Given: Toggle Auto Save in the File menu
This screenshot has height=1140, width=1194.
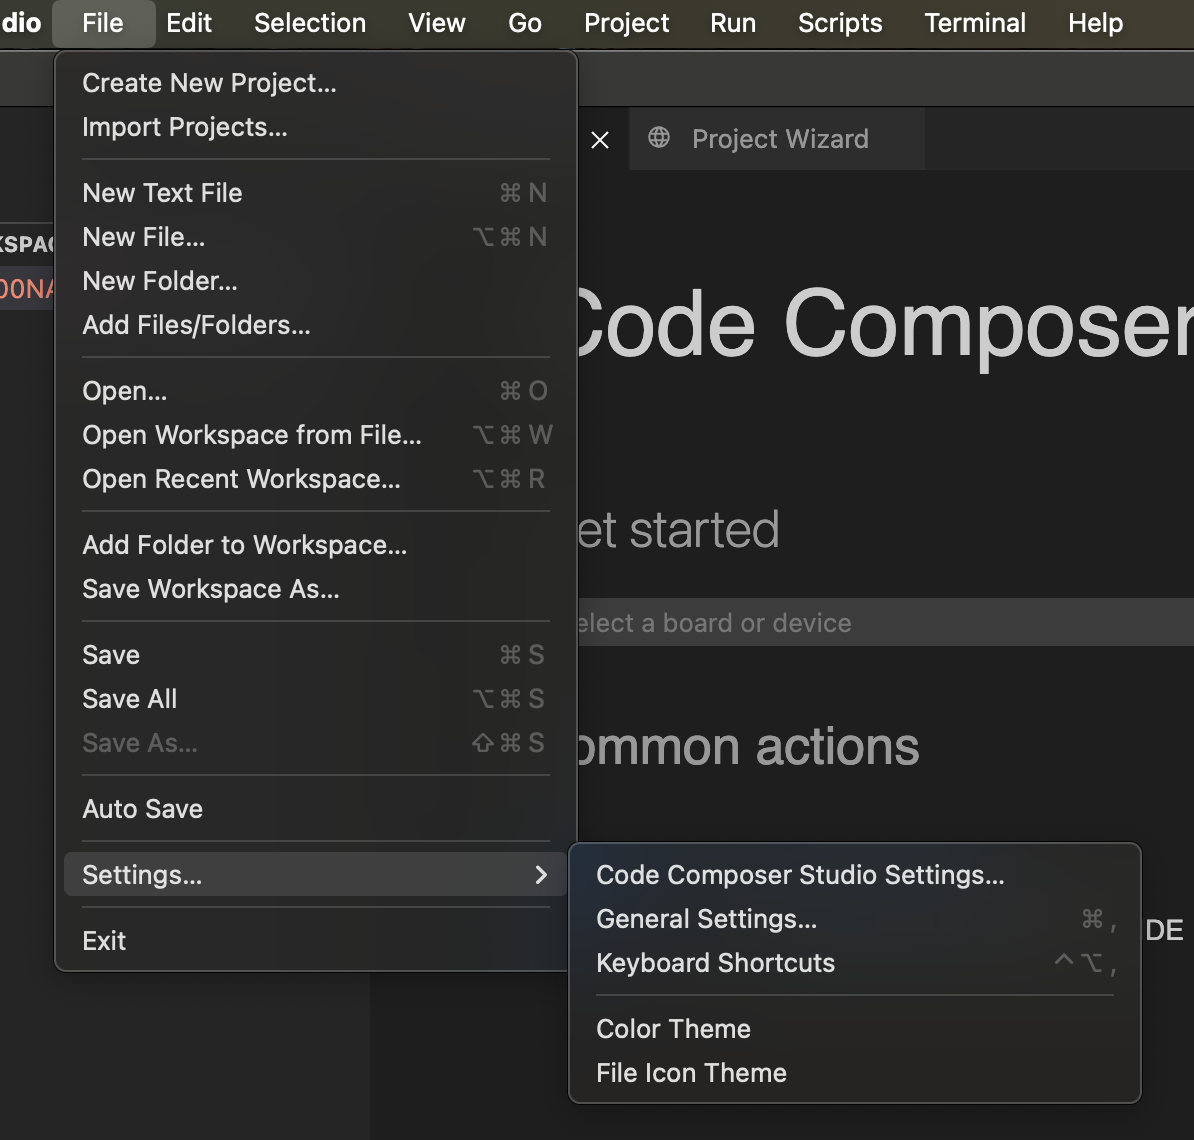Looking at the screenshot, I should tap(143, 809).
